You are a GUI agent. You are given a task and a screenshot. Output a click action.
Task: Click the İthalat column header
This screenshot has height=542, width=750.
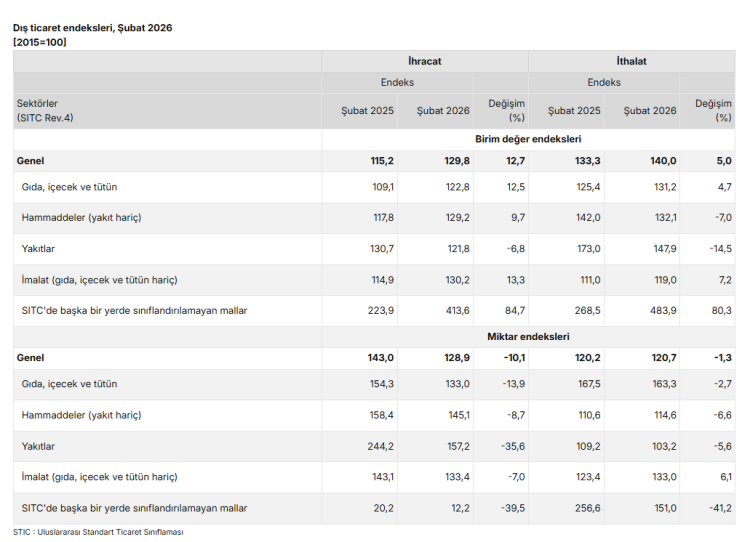[x=631, y=61]
